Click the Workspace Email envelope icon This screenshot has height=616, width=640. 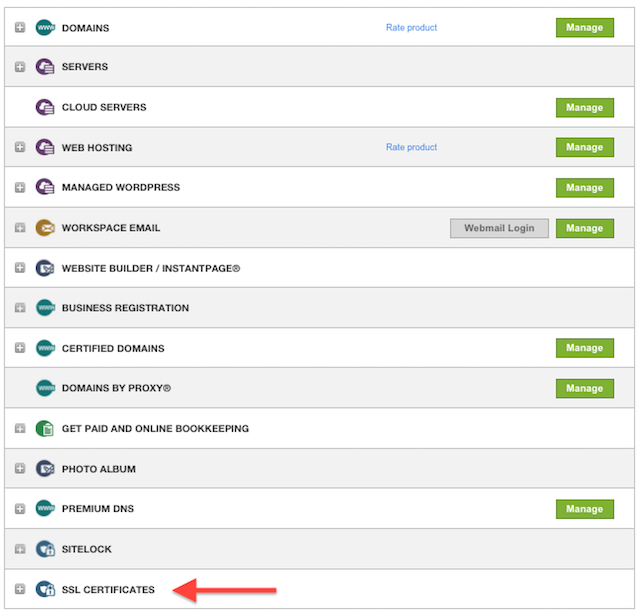(45, 227)
